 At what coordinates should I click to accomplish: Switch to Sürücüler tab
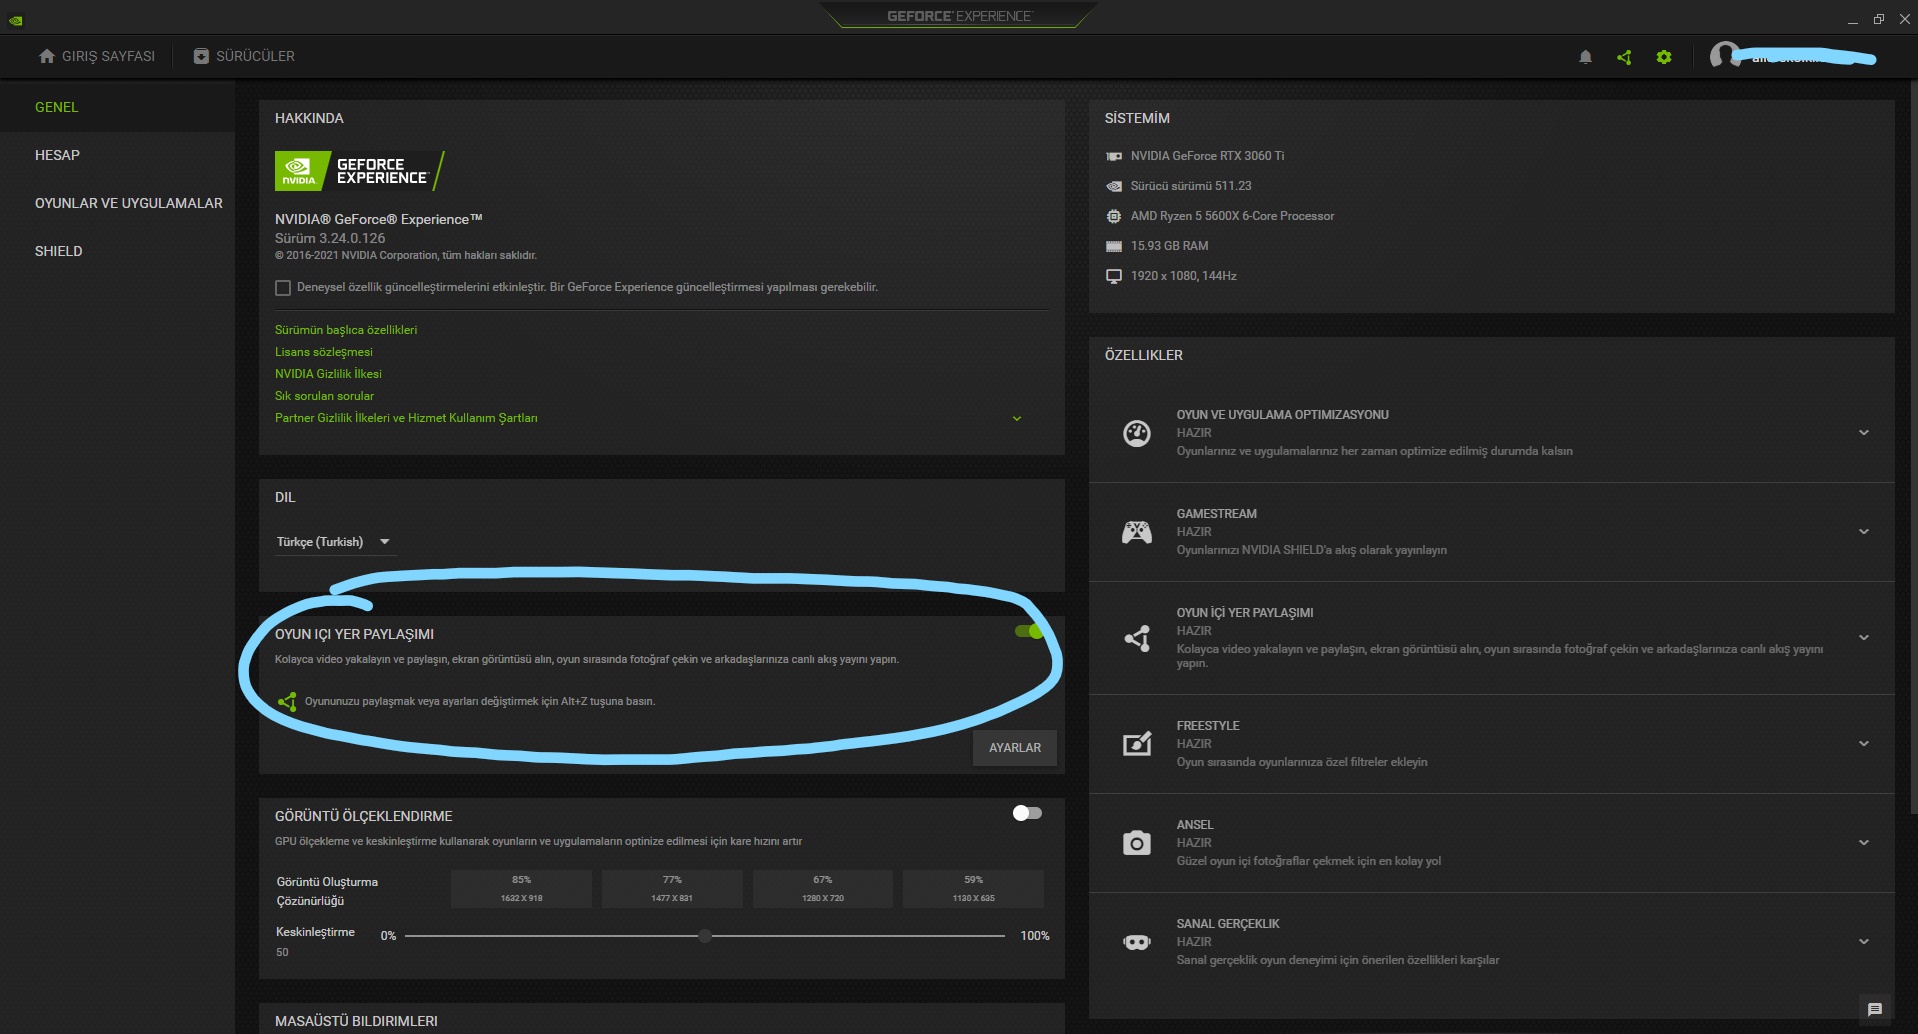point(245,56)
